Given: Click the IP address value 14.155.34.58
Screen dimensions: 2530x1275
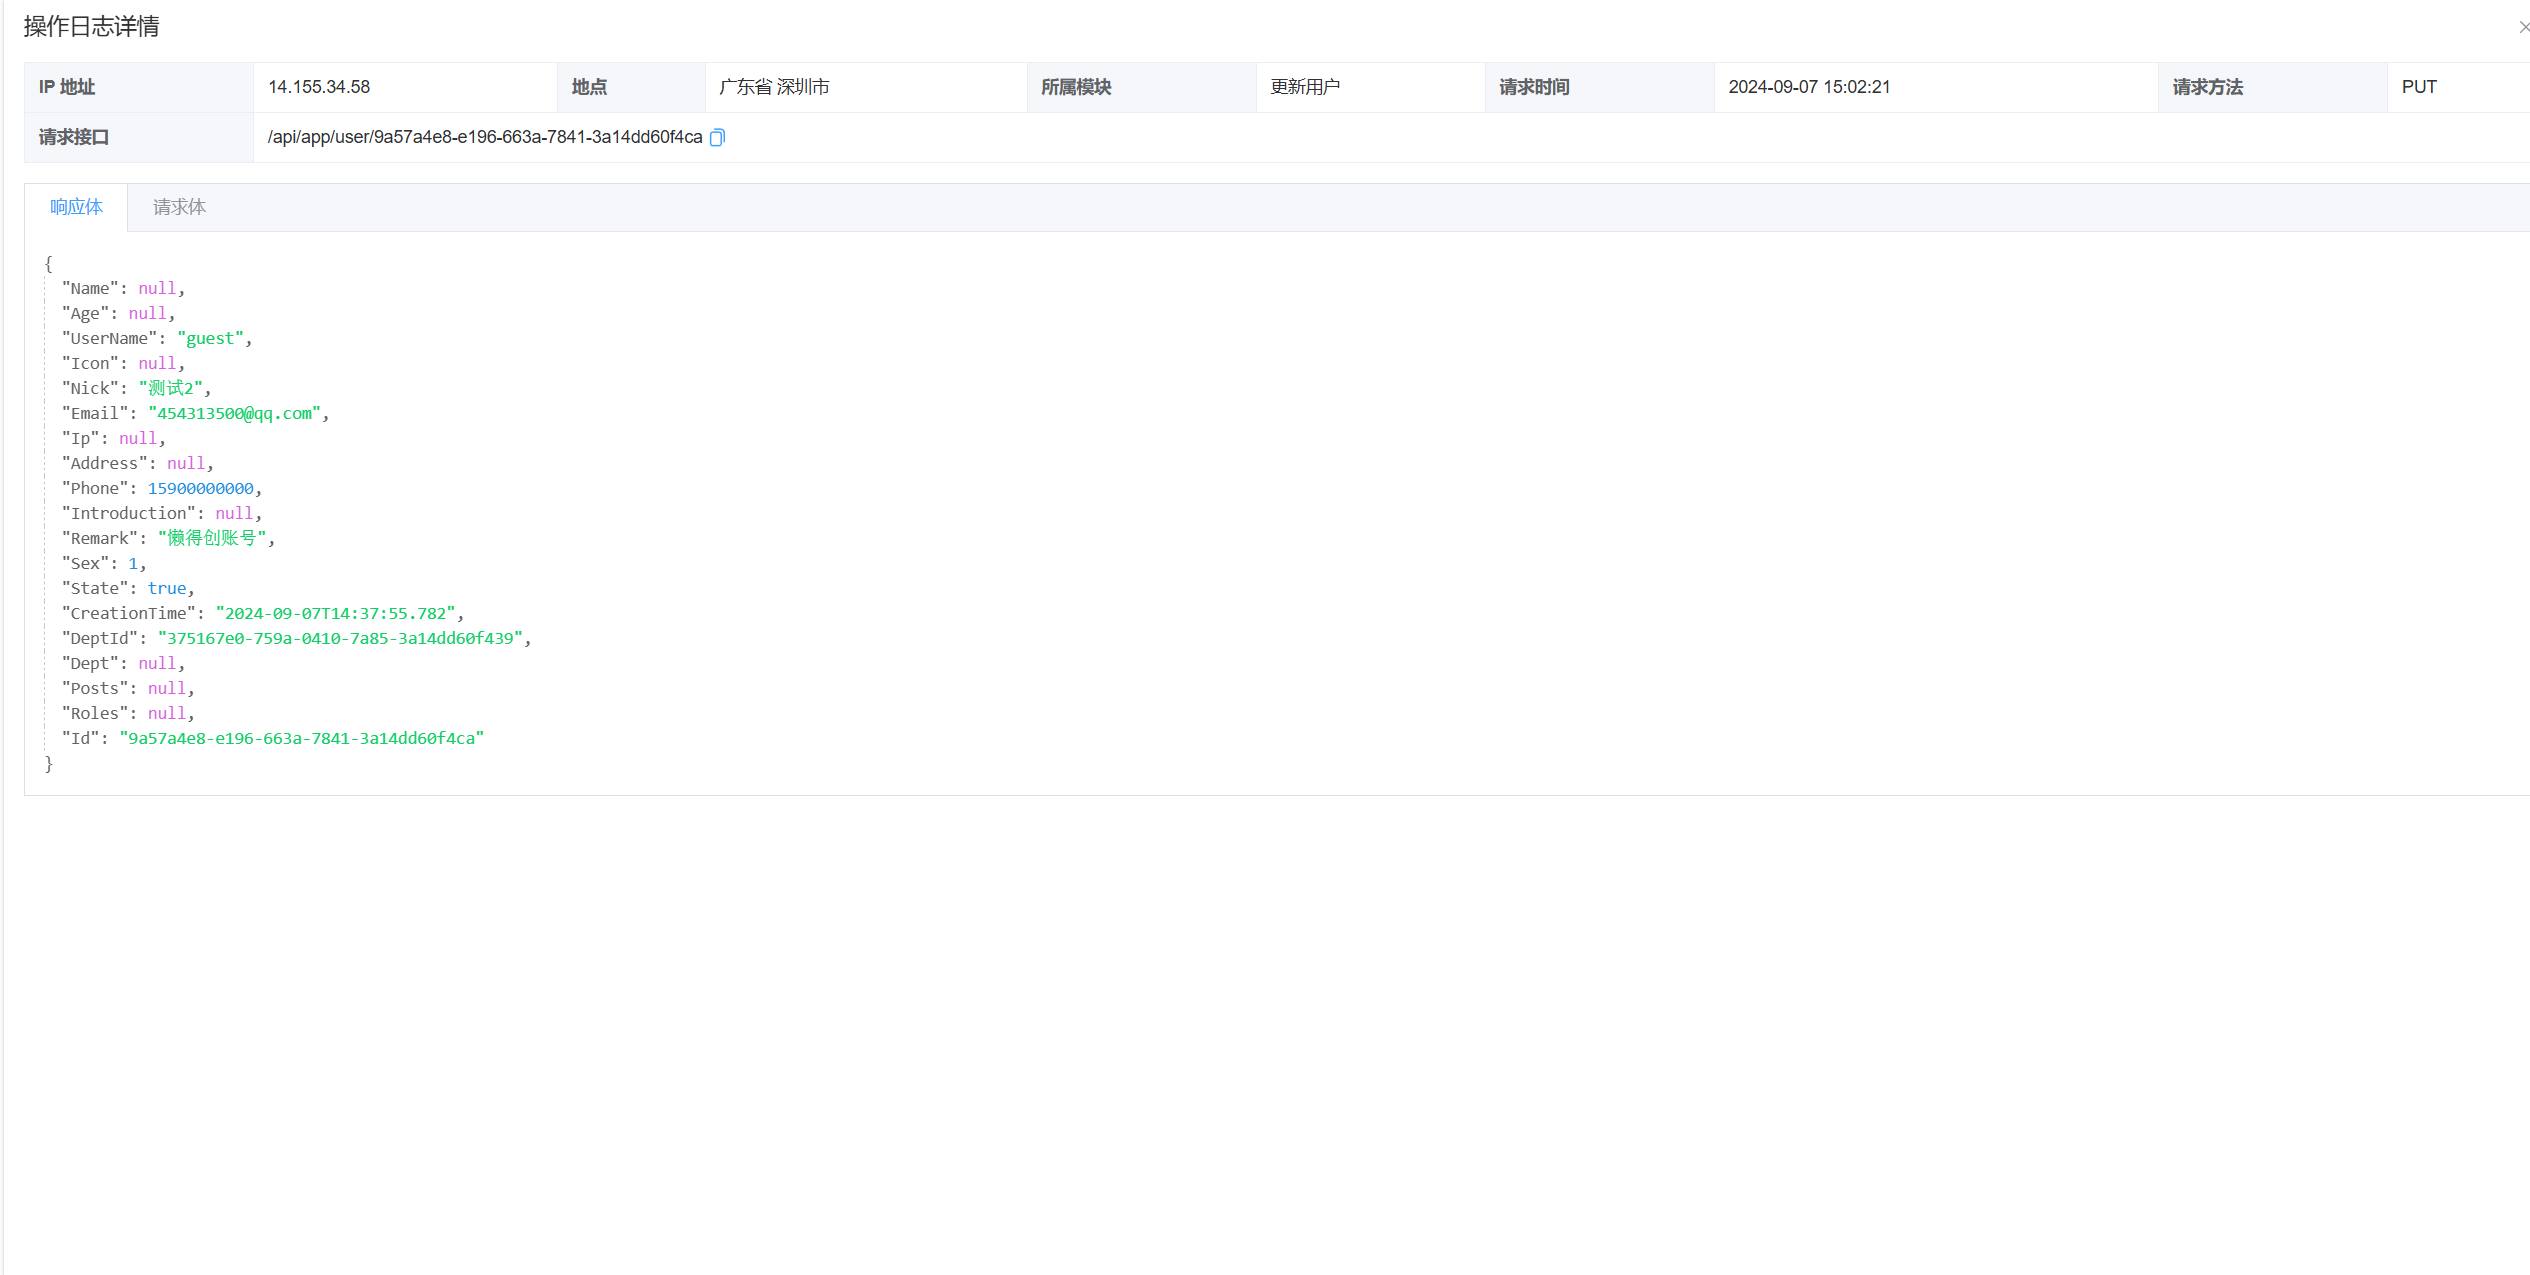Looking at the screenshot, I should [319, 87].
